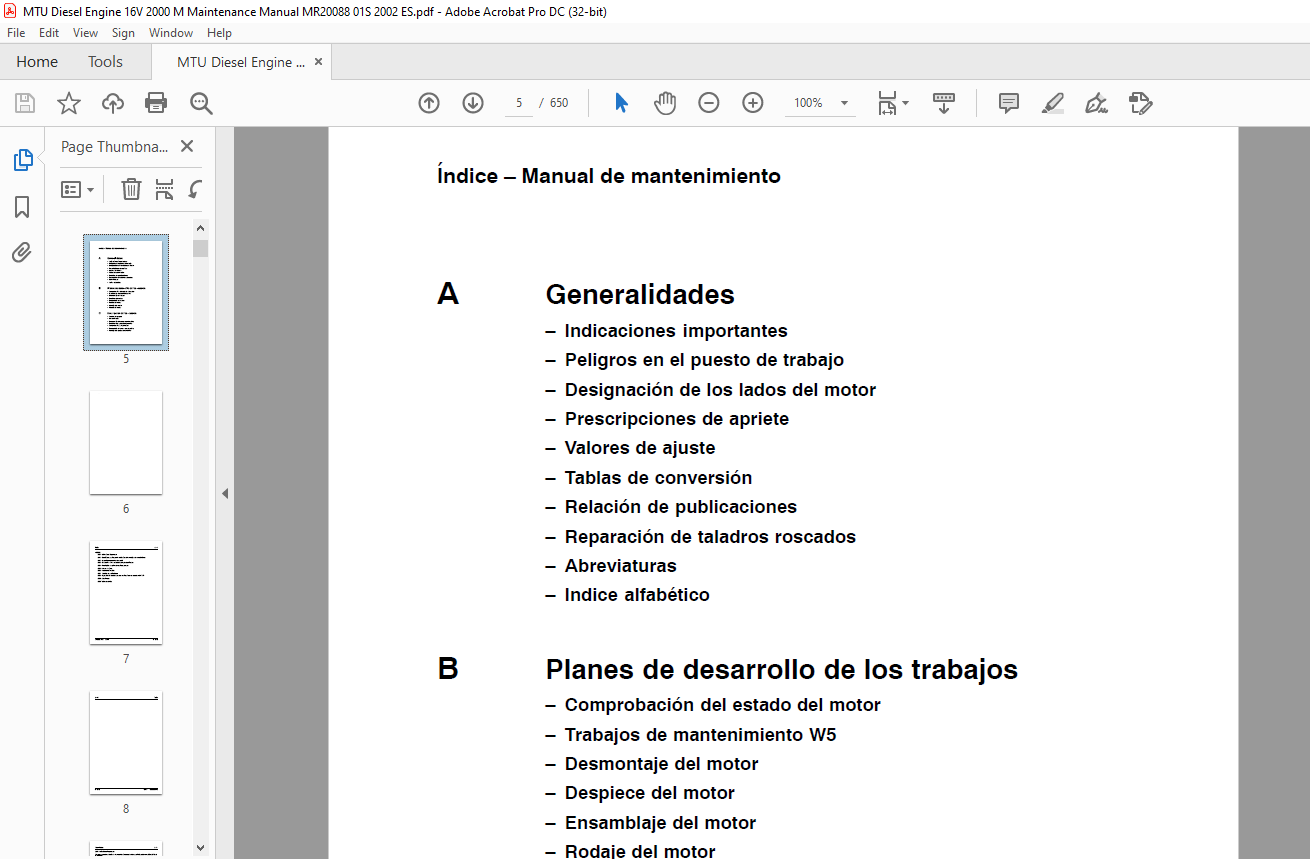
Task: Activate the Hand pan tool
Action: pyautogui.click(x=665, y=103)
